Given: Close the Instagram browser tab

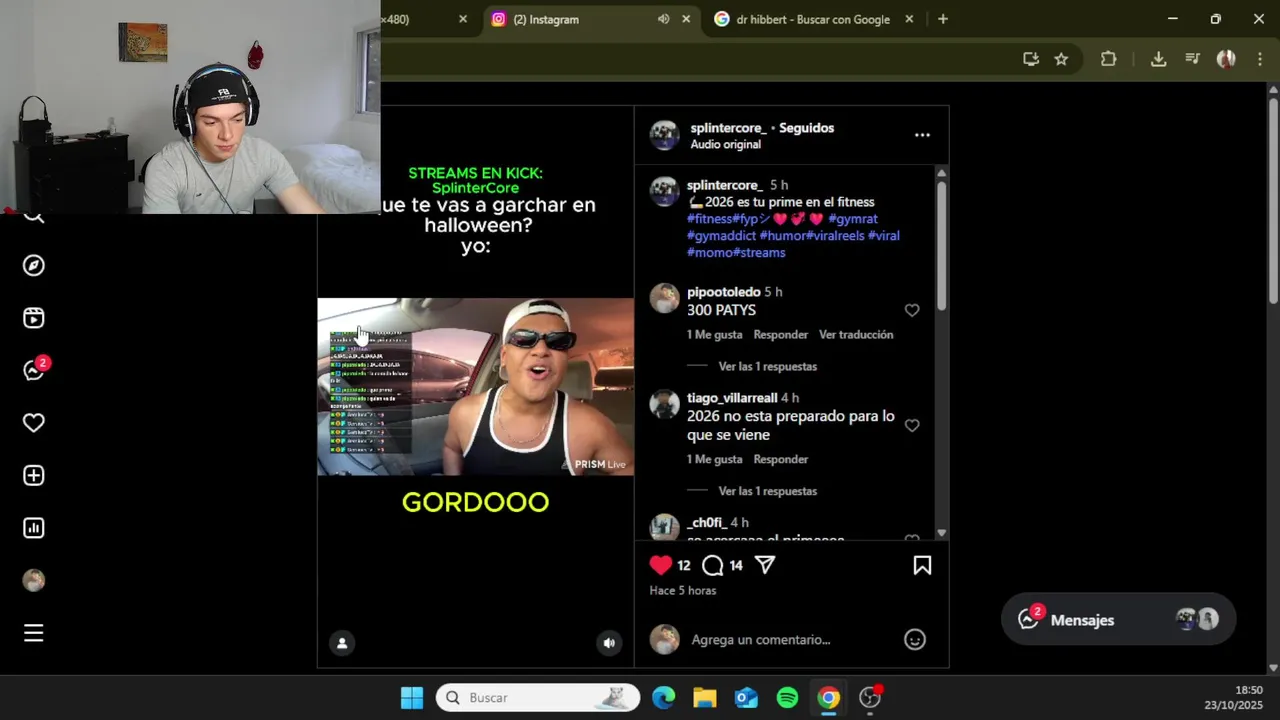Looking at the screenshot, I should (686, 19).
